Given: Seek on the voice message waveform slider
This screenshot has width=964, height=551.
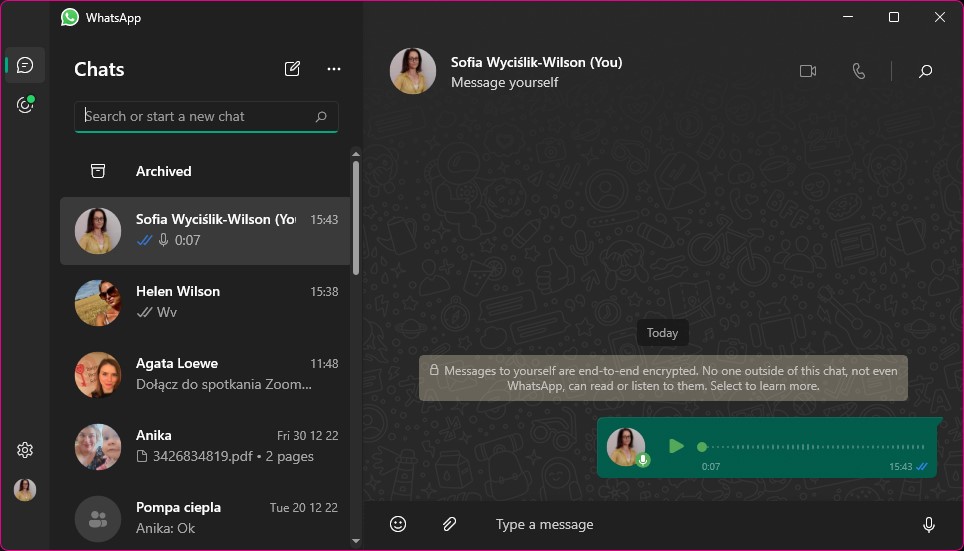Looking at the screenshot, I should point(813,447).
